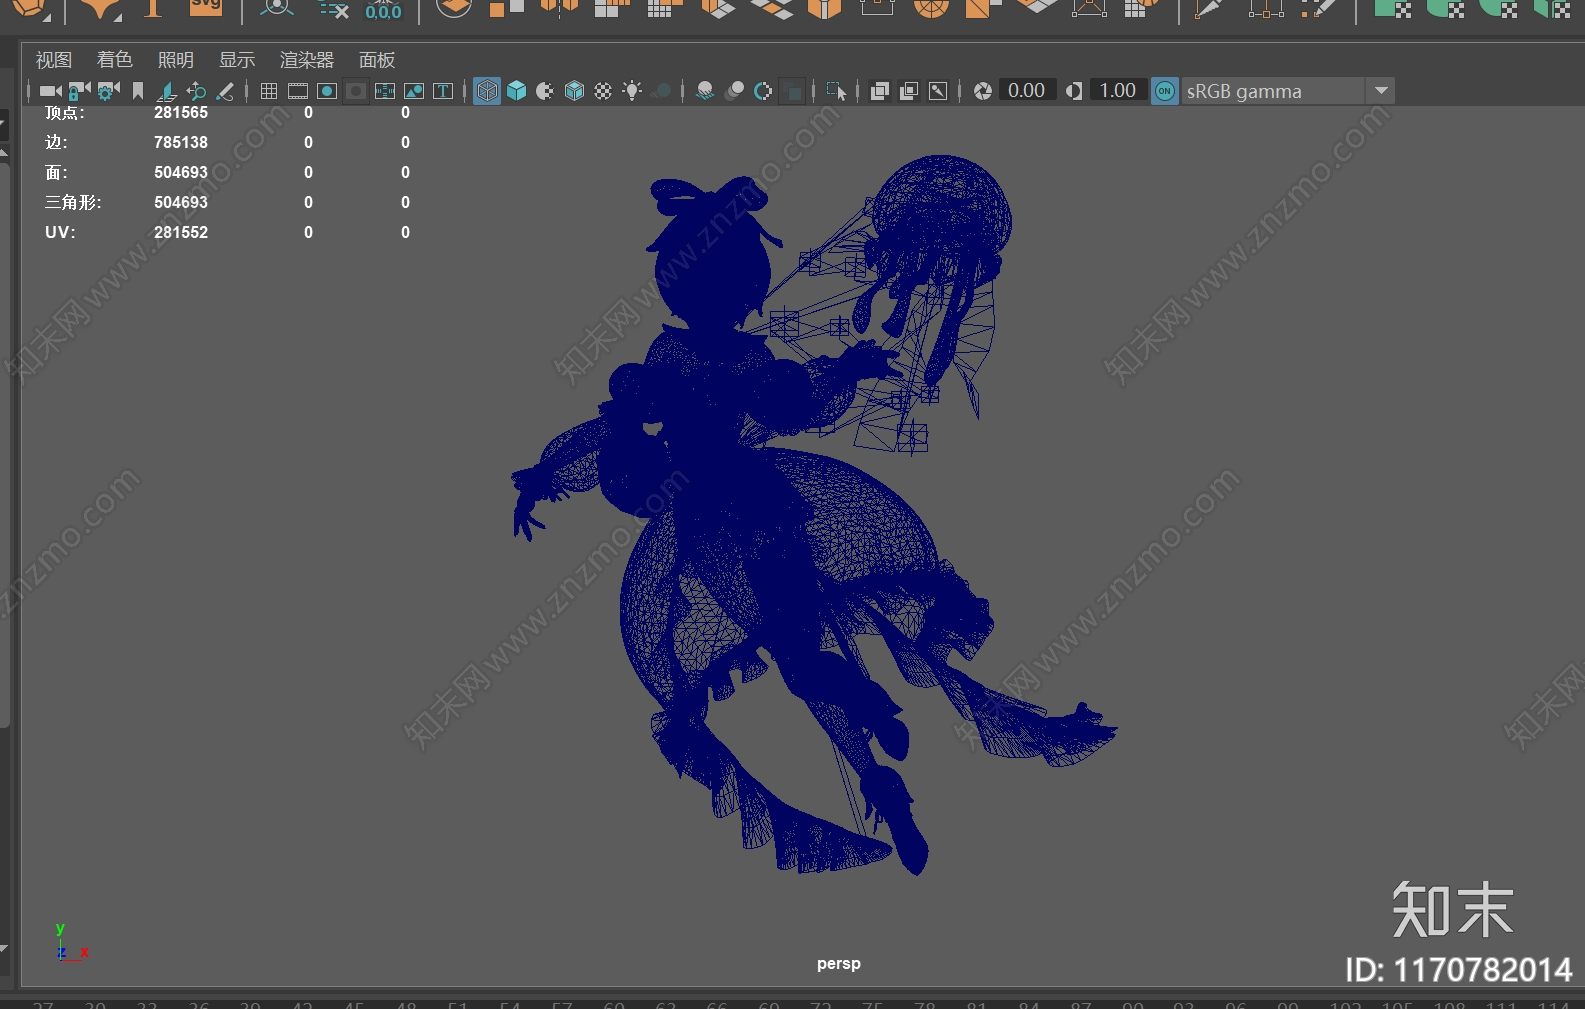Open the 渲染器 (Renderer) panel menu

pyautogui.click(x=307, y=60)
